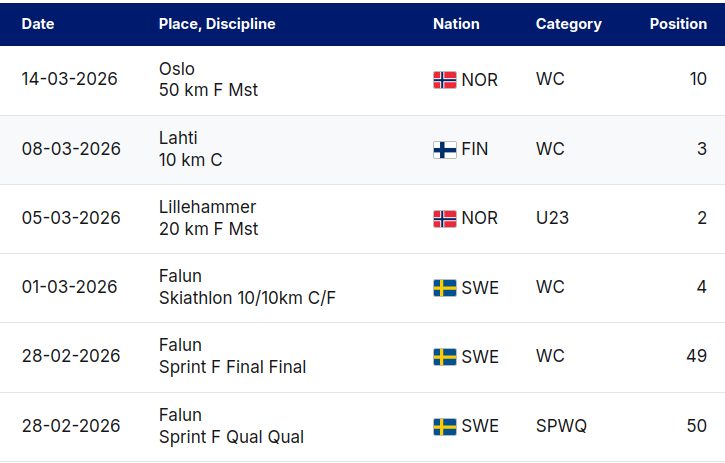Image resolution: width=725 pixels, height=463 pixels.
Task: Open the Oslo 50 km F Mst result
Action: 208,80
